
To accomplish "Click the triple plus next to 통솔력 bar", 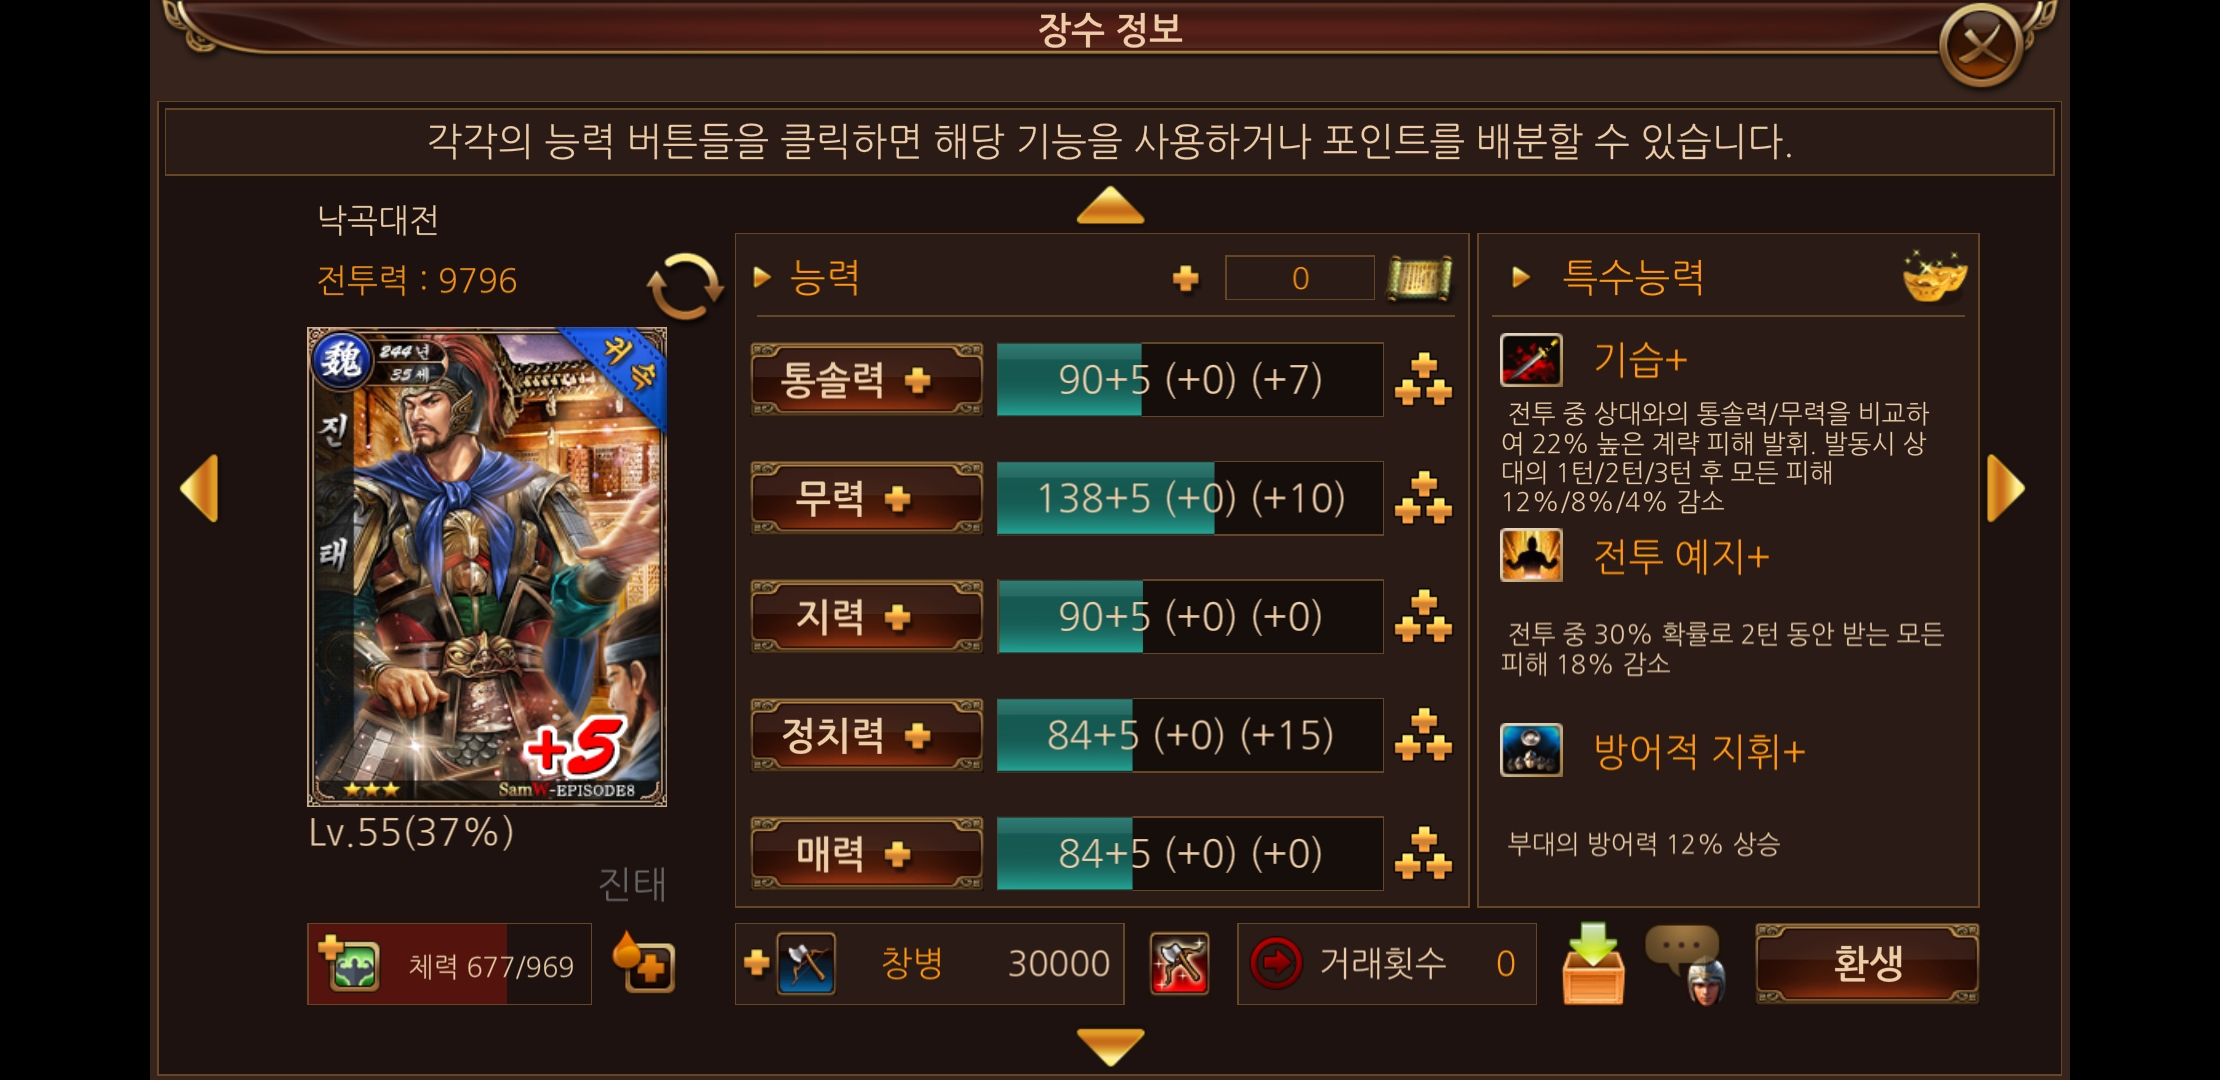I will click(x=1423, y=379).
